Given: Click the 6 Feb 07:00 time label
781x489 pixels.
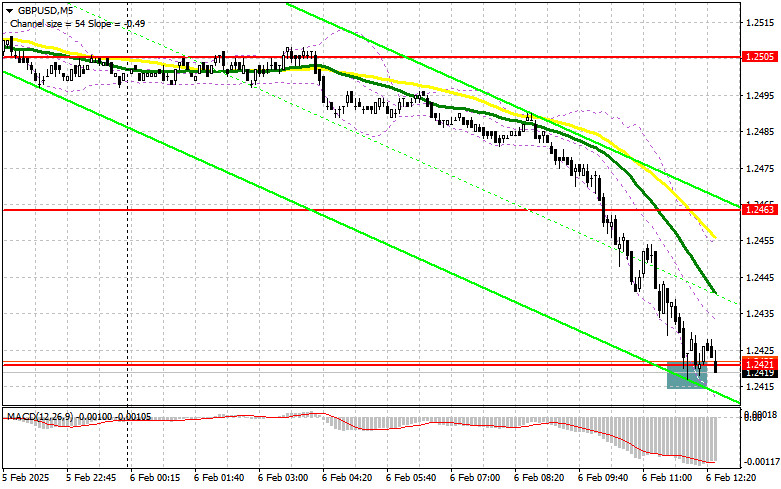Looking at the screenshot, I should click(x=475, y=478).
